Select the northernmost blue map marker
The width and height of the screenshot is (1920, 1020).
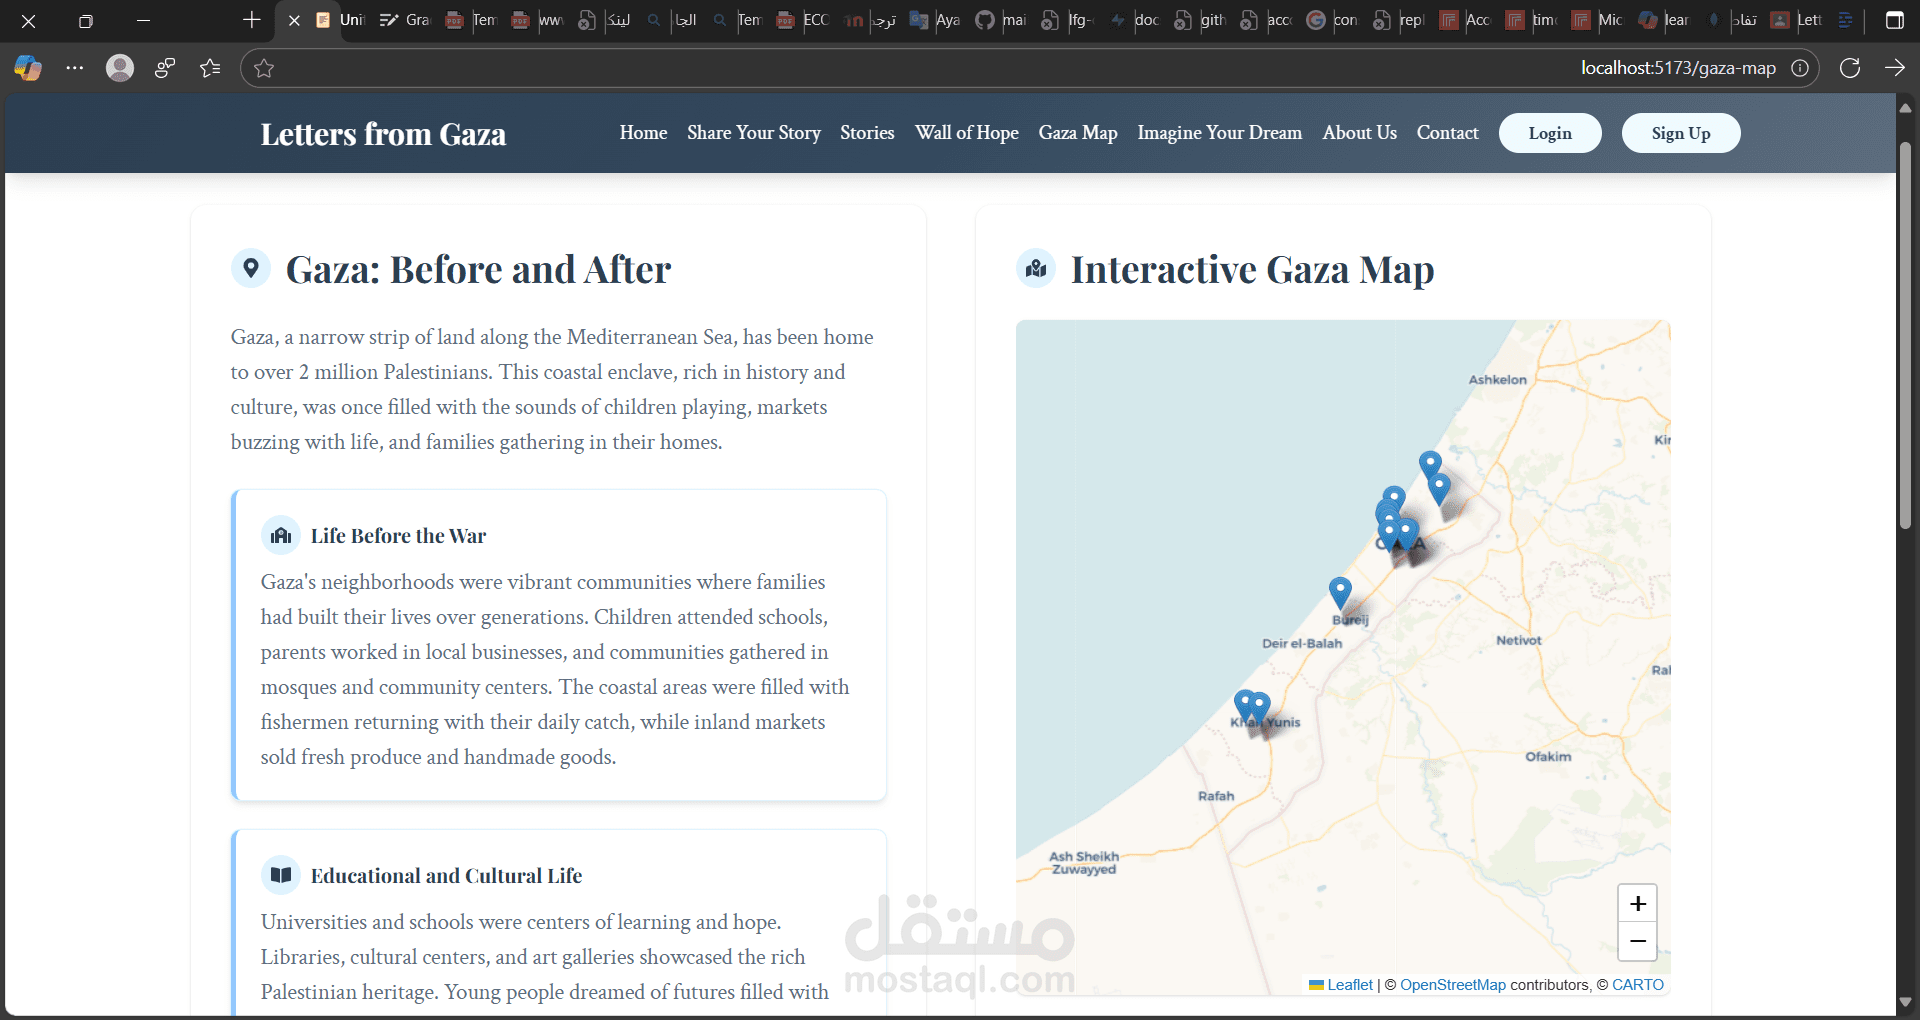[1430, 466]
